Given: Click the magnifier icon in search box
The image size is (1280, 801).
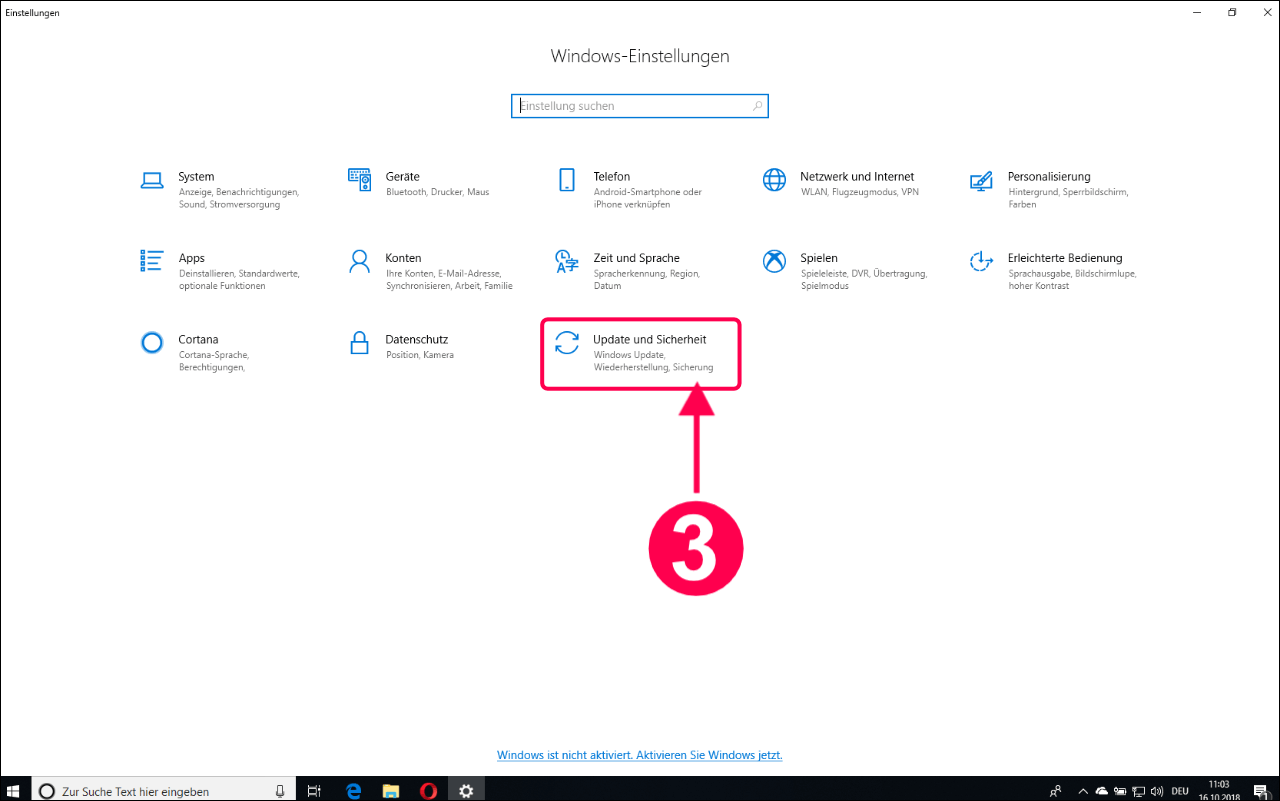Looking at the screenshot, I should 757,106.
